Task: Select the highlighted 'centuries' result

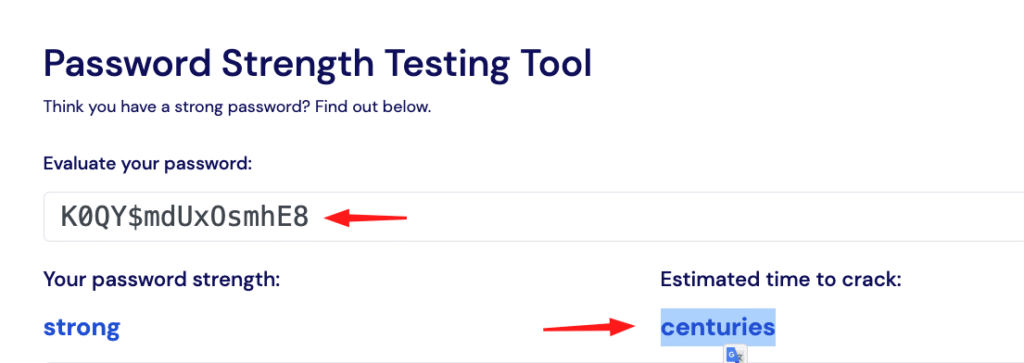Action: tap(718, 327)
